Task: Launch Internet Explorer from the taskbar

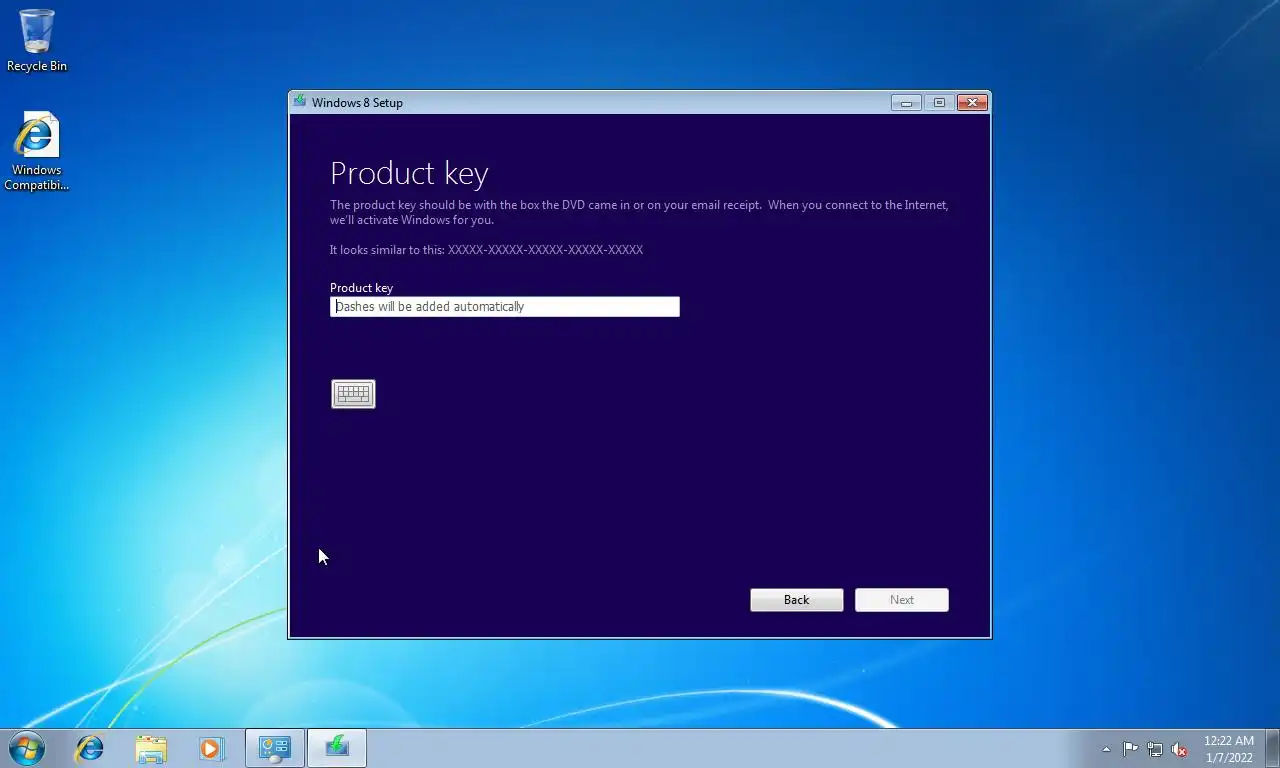Action: [90, 748]
